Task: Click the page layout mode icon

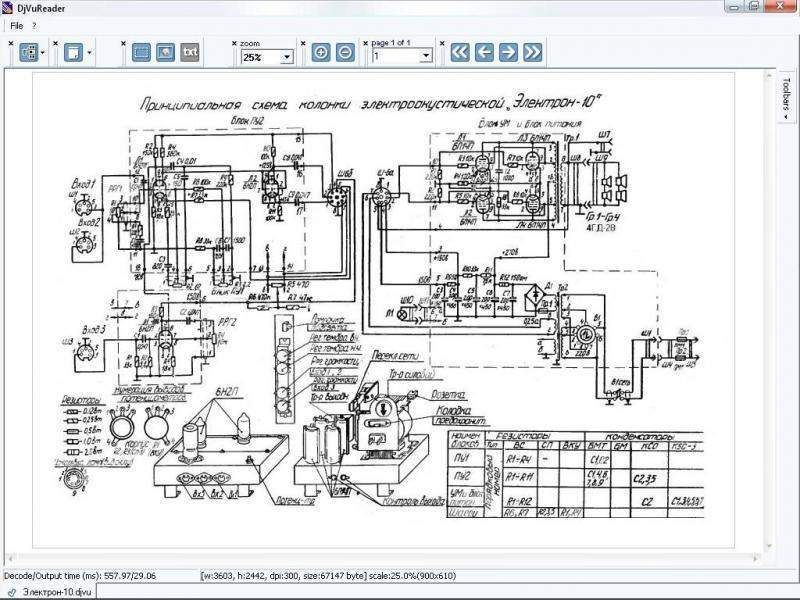Action: tap(29, 52)
